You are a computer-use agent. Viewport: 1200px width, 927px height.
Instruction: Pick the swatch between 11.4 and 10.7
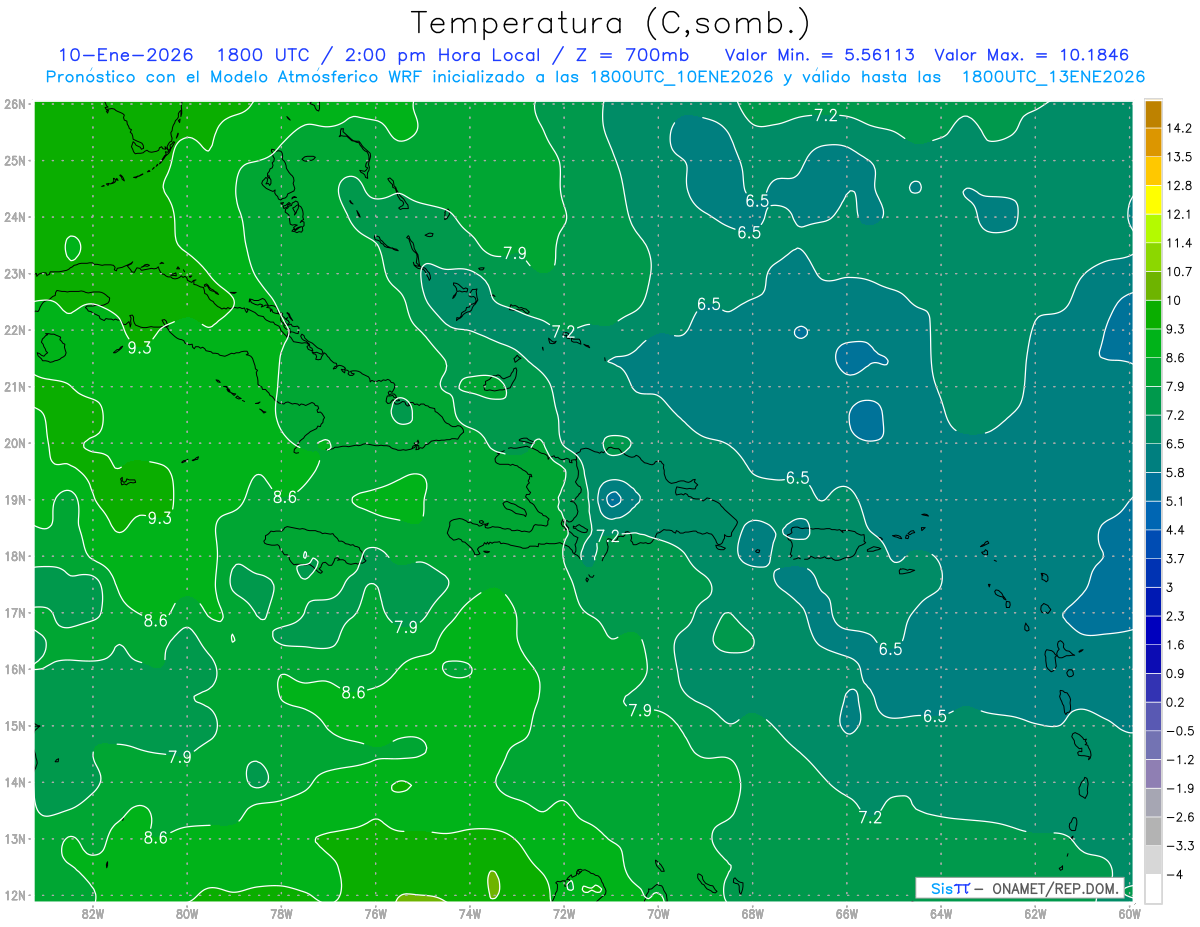point(1153,257)
